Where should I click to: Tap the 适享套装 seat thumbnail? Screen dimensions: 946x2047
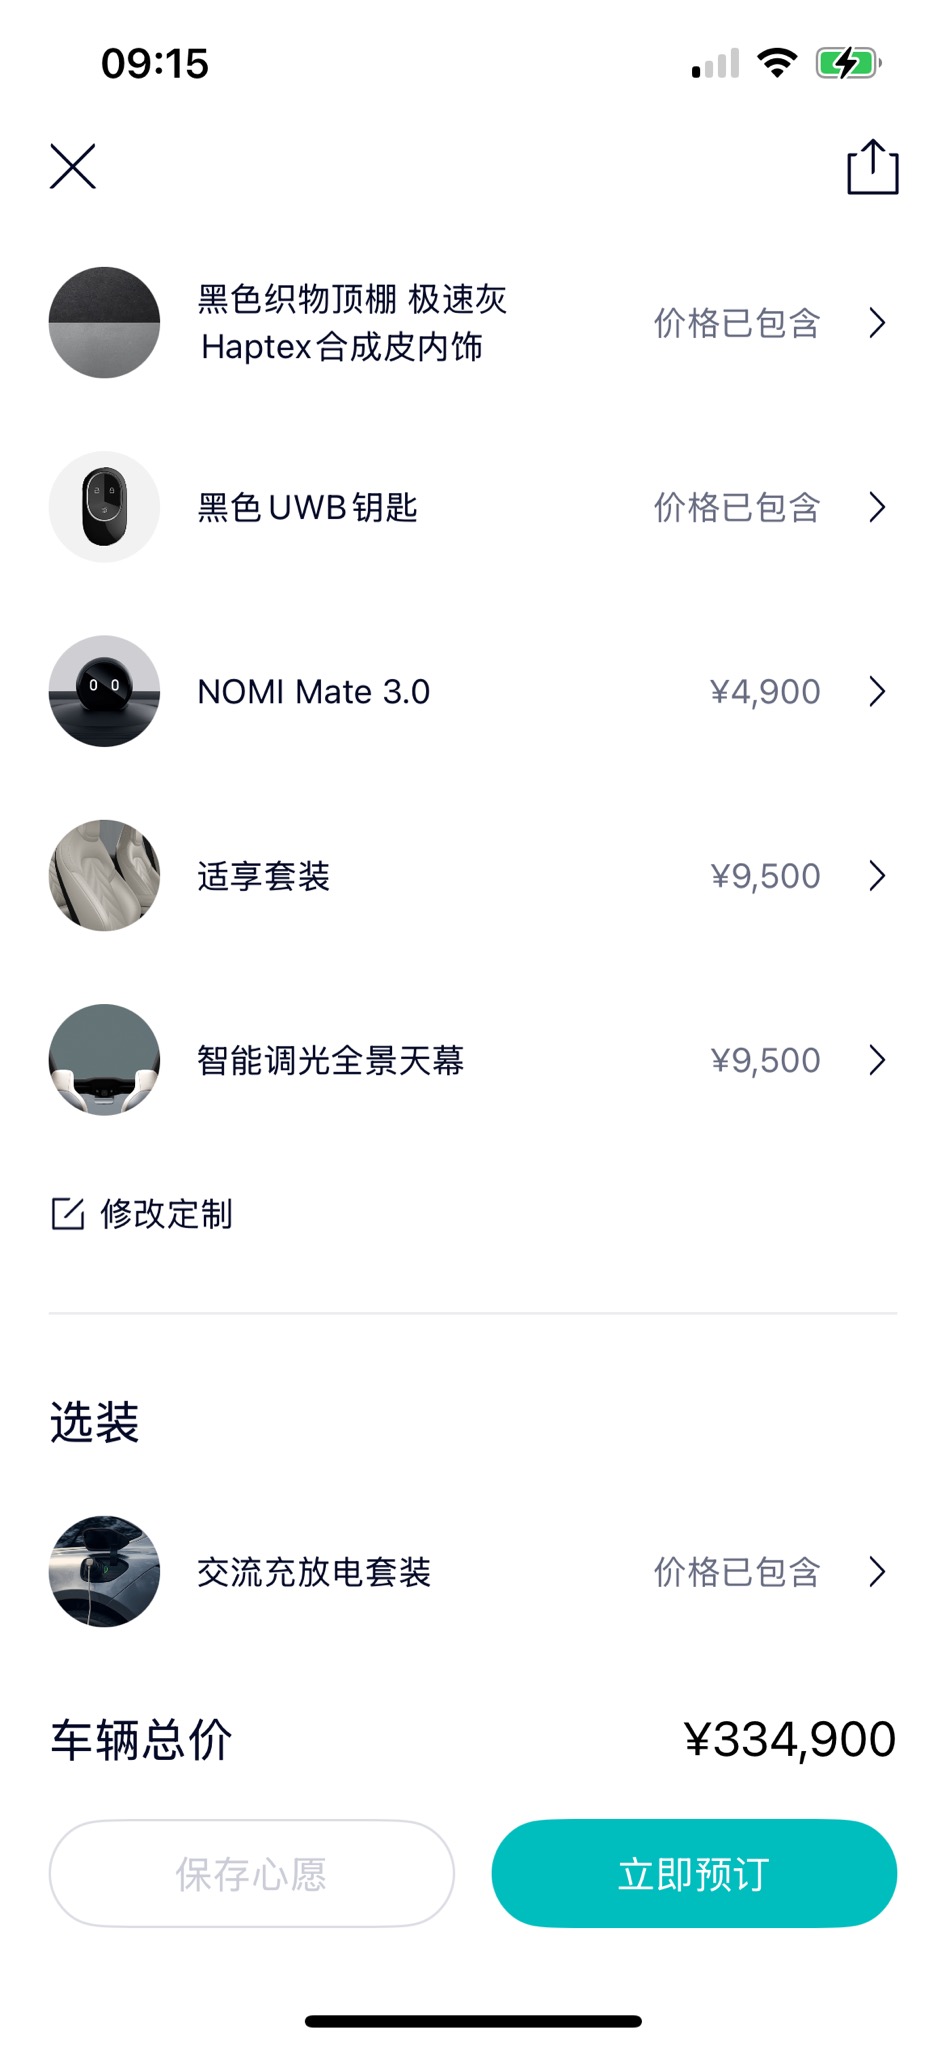[x=104, y=875]
